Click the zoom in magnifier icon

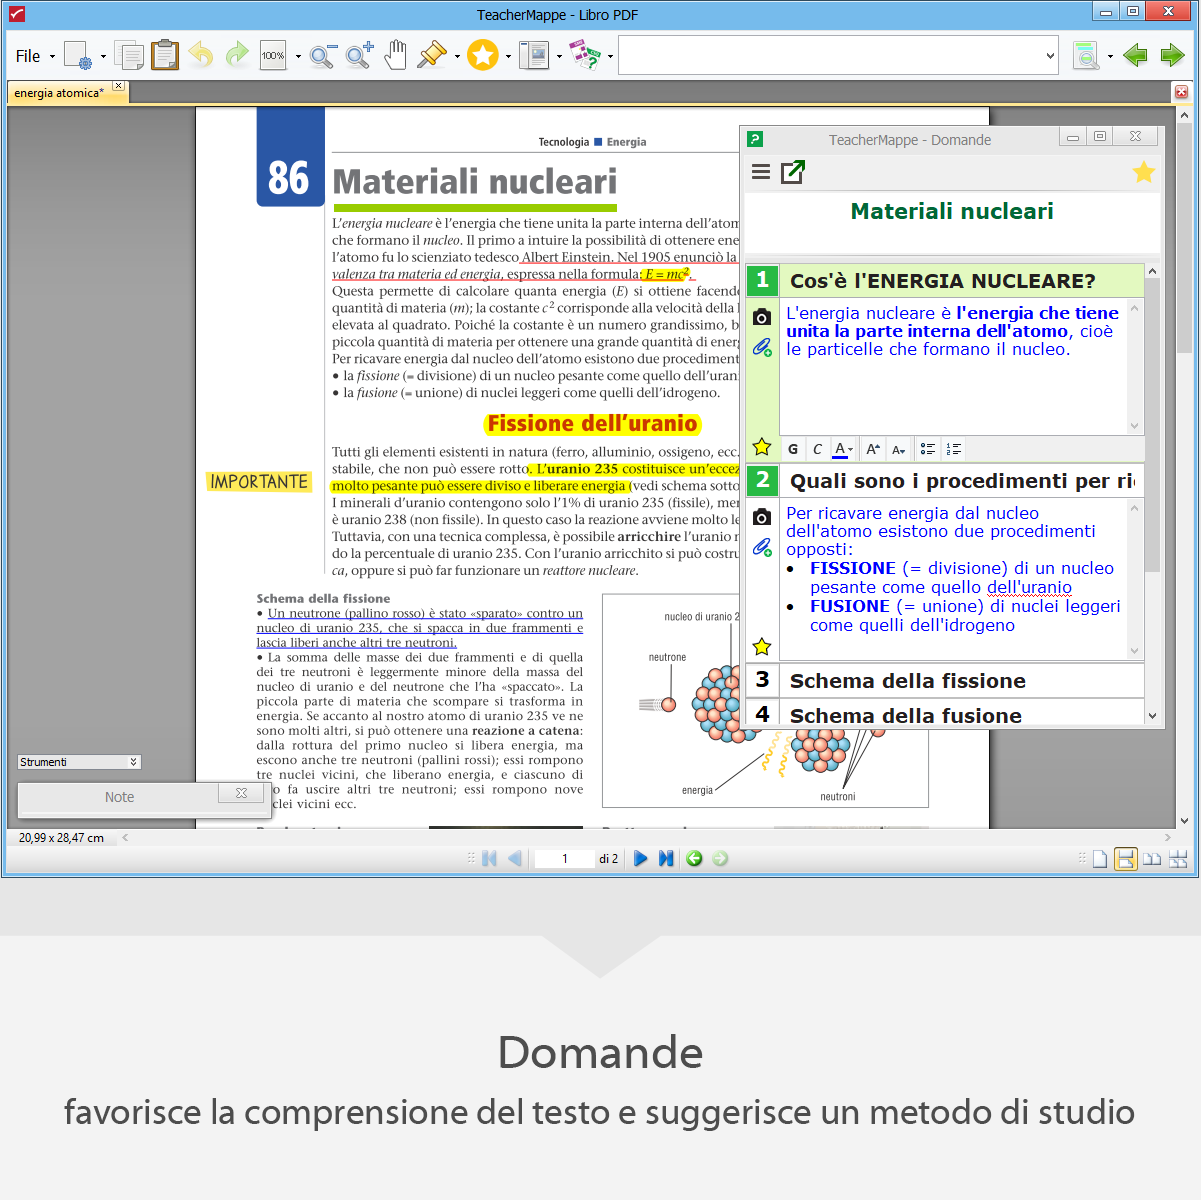359,55
